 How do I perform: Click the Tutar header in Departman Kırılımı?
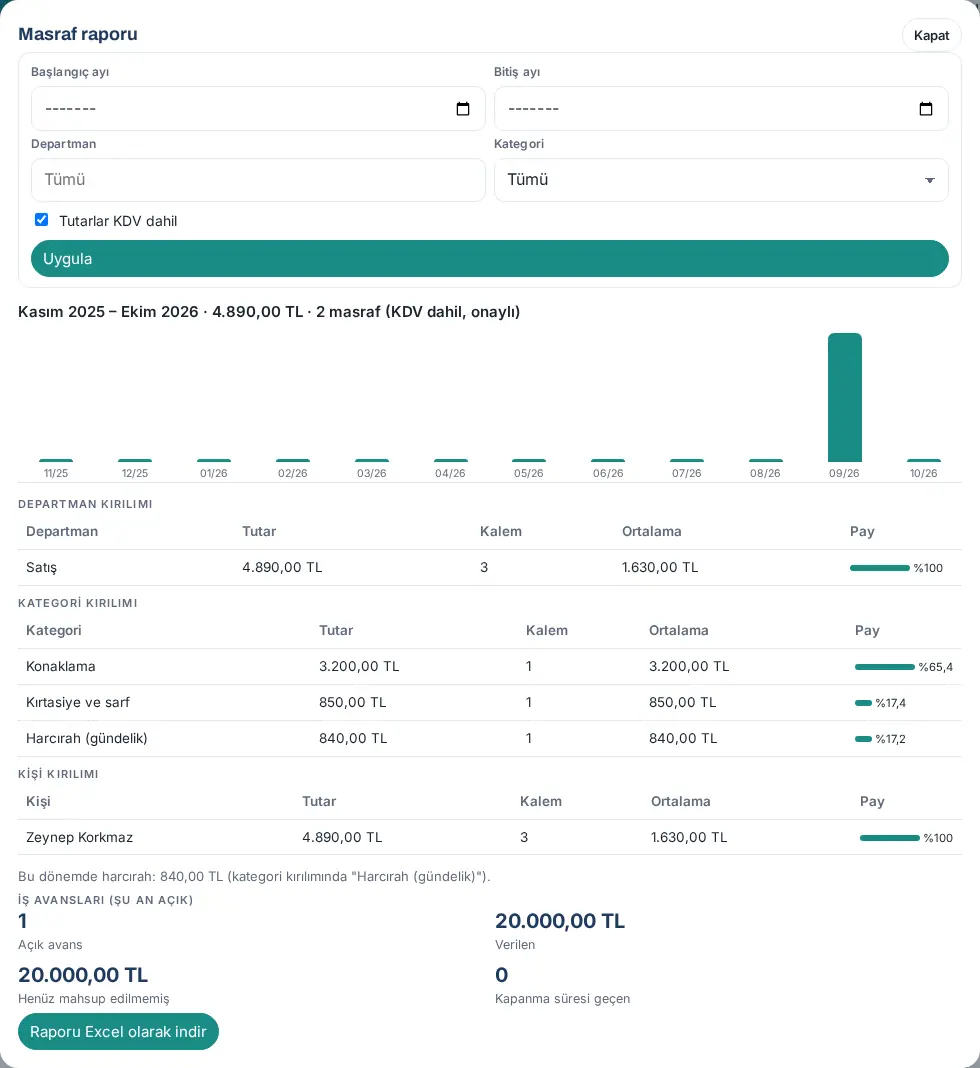click(259, 531)
